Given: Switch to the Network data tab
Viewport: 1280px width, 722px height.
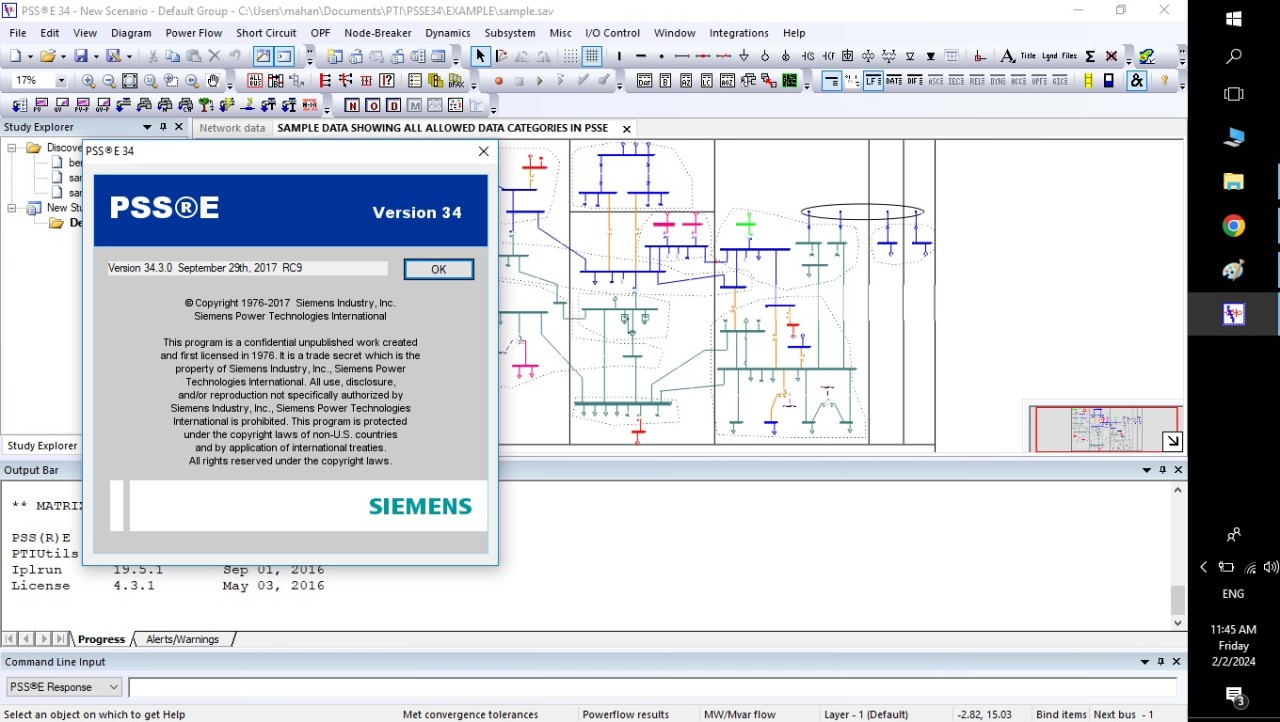Looking at the screenshot, I should [x=232, y=128].
